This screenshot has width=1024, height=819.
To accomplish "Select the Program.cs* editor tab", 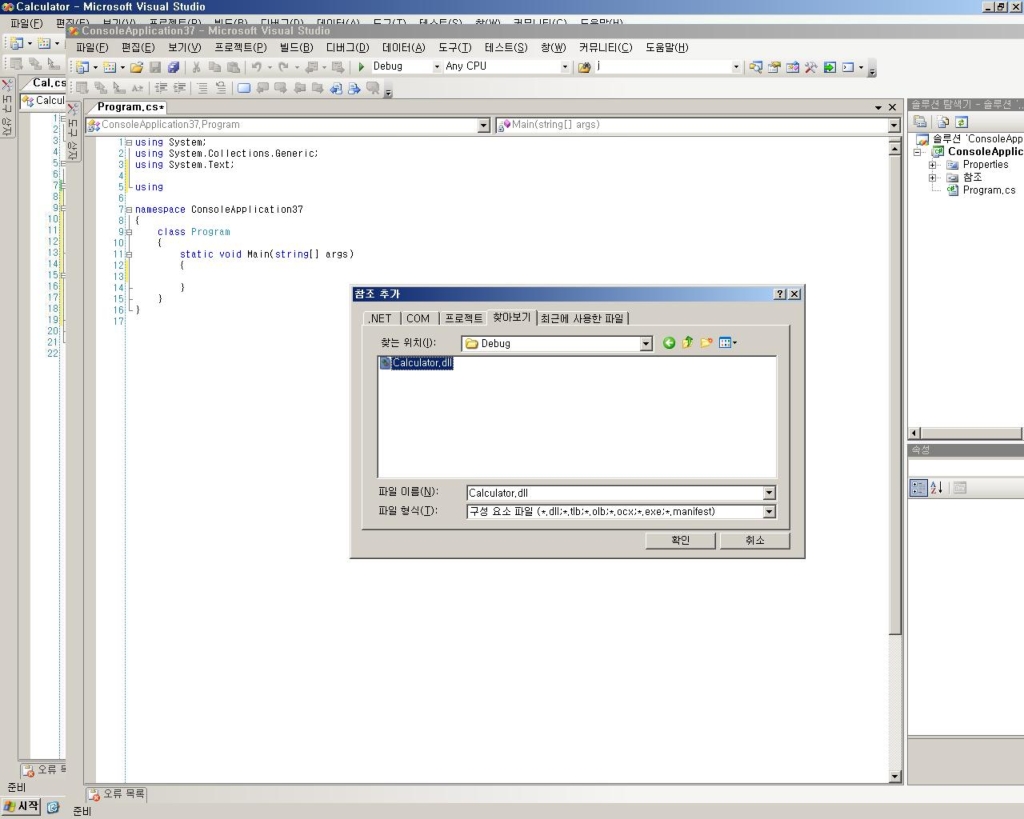I will click(129, 107).
